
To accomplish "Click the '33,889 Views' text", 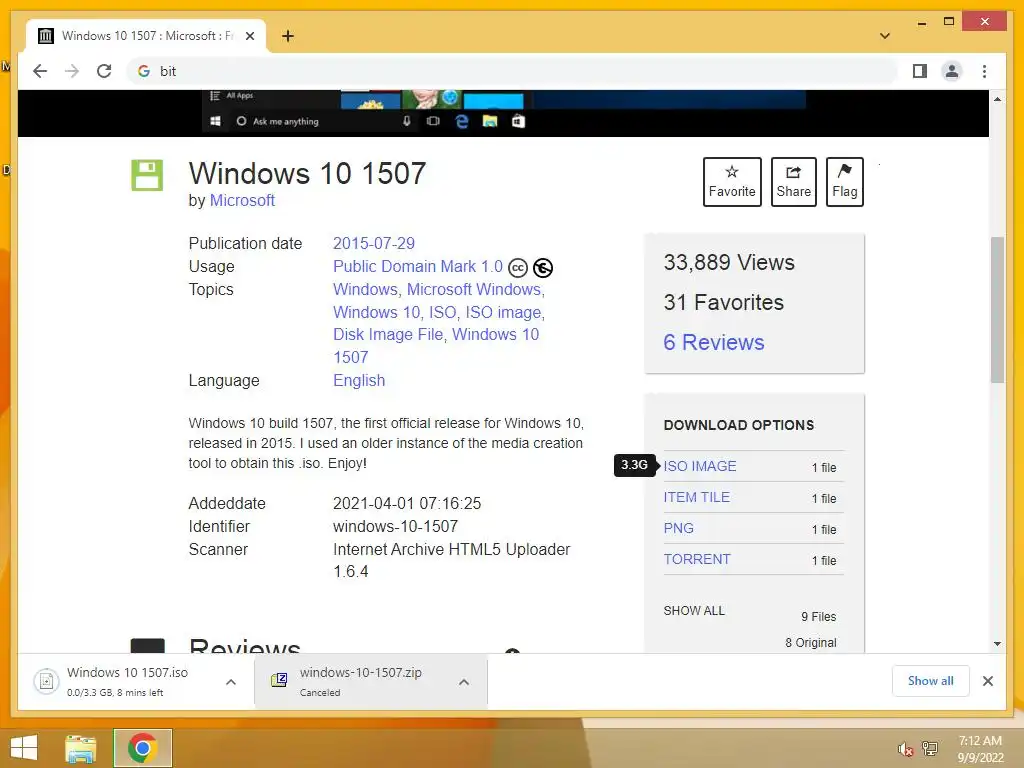I will pyautogui.click(x=729, y=263).
